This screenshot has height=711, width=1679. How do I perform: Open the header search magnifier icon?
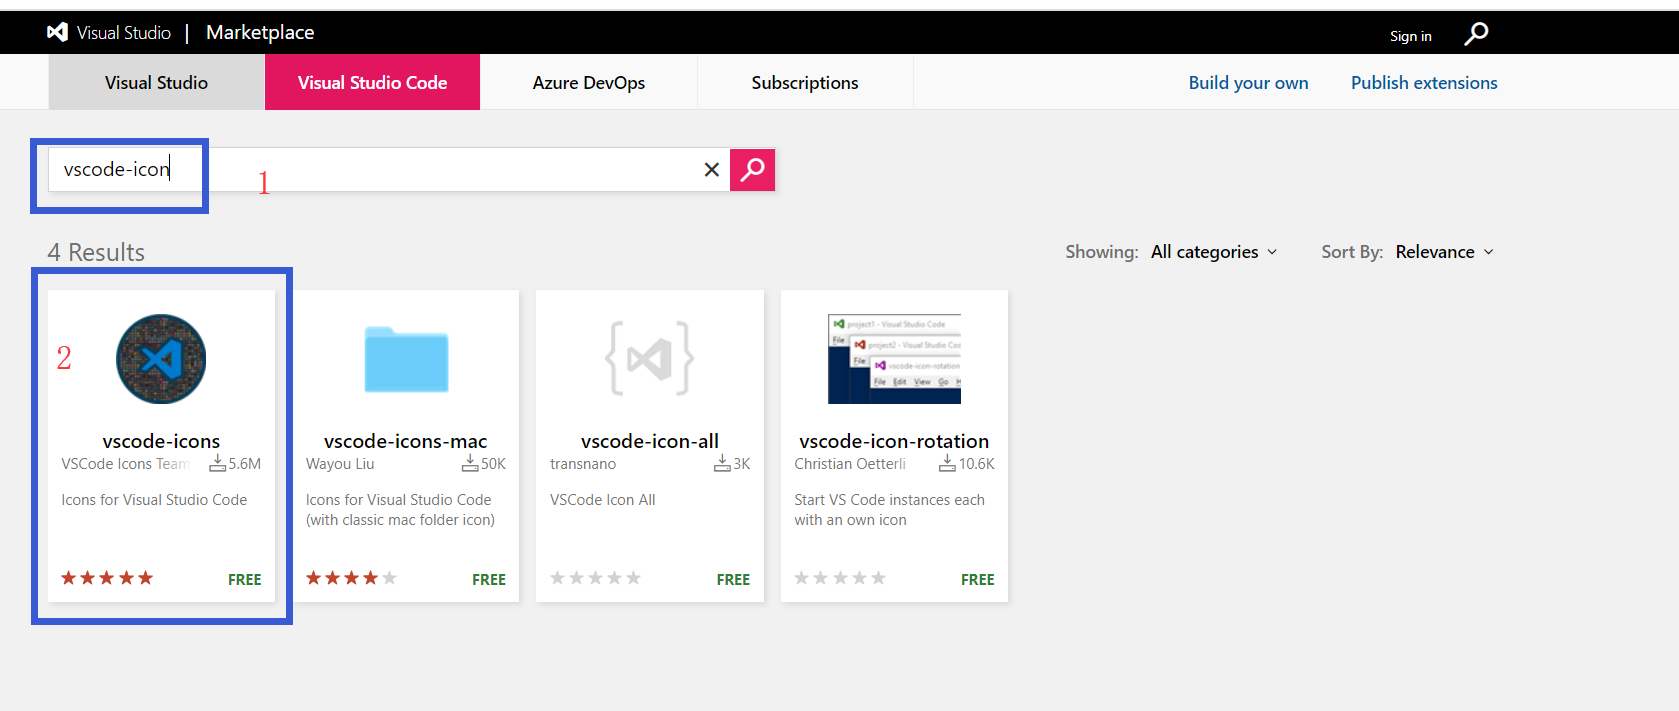point(1476,34)
